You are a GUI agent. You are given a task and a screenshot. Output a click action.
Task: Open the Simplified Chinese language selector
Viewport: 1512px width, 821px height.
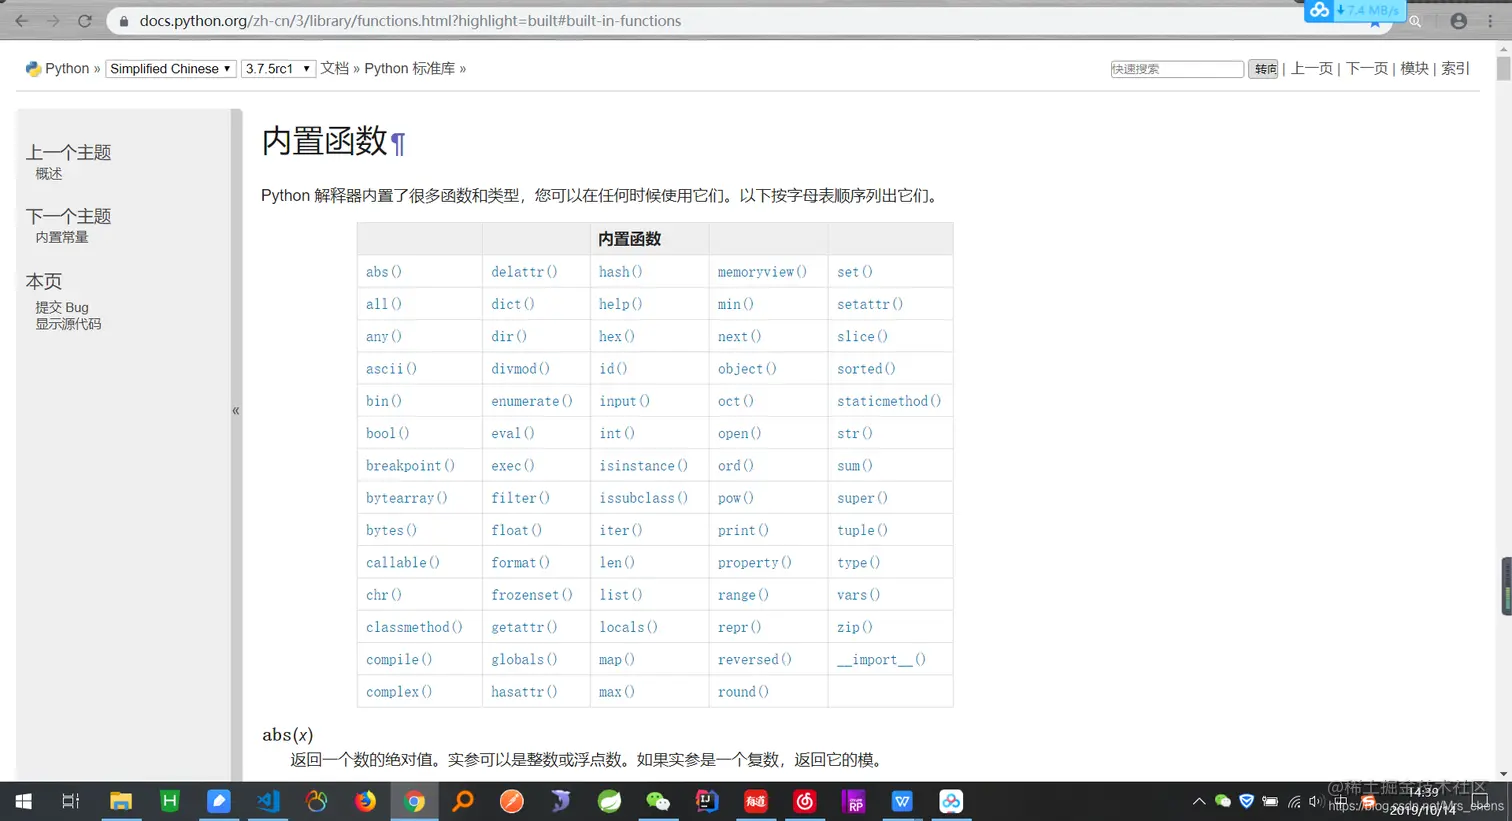click(x=170, y=68)
